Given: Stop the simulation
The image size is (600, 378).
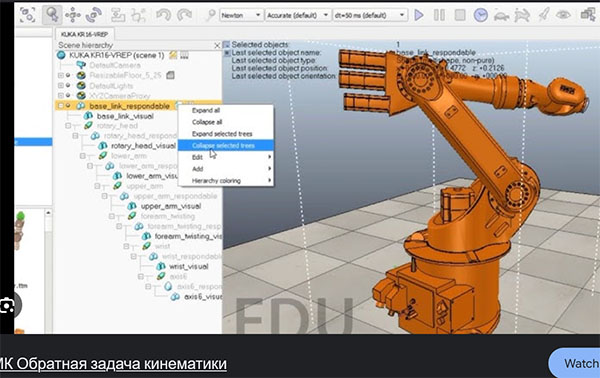Looking at the screenshot, I should coord(460,15).
